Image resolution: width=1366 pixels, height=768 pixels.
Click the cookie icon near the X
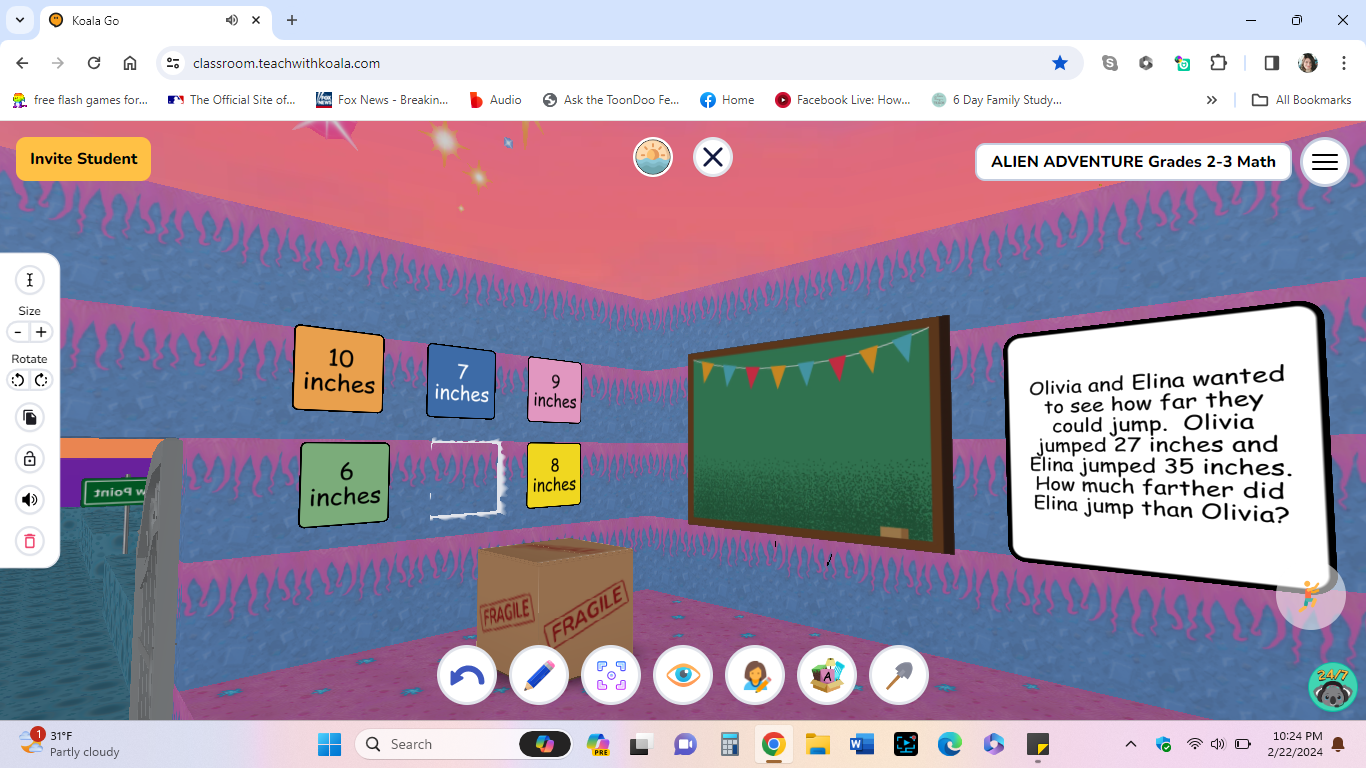click(x=652, y=157)
